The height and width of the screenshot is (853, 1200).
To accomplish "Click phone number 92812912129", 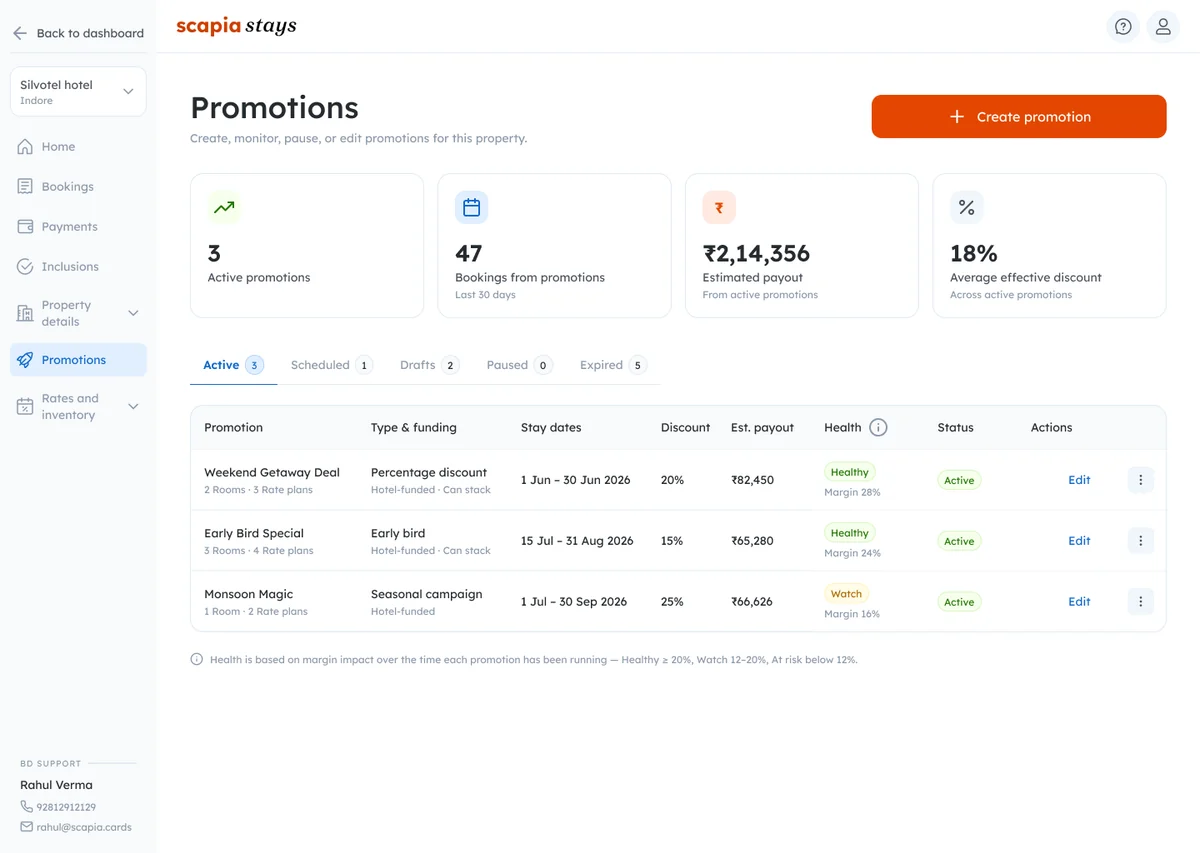I will click(68, 807).
